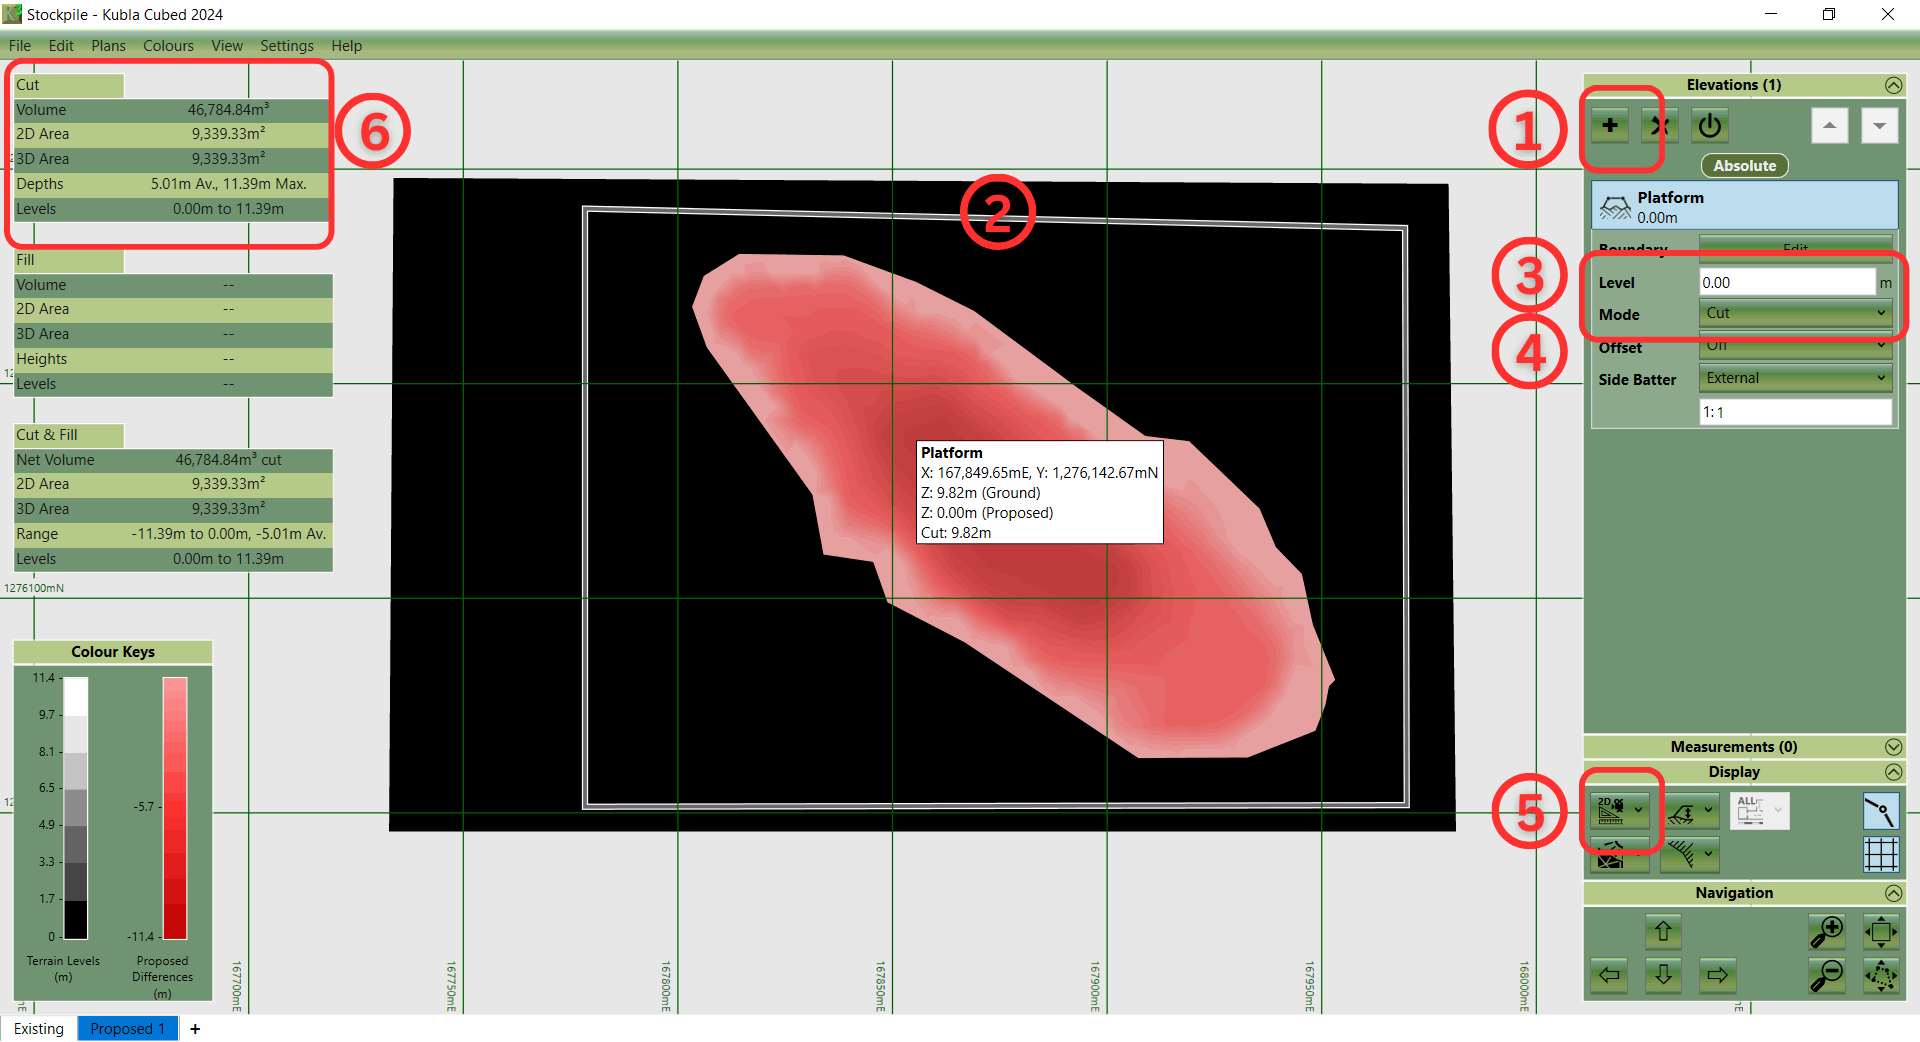Toggle elevation on/off with power button
The width and height of the screenshot is (1920, 1042).
(1710, 126)
